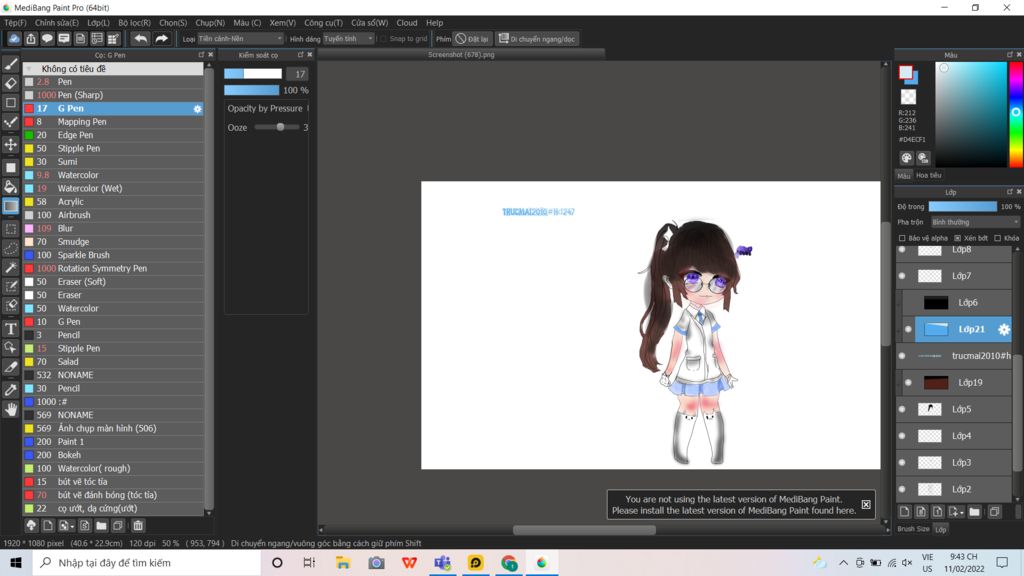The image size is (1024, 576).
Task: Click the add brush folder icon
Action: pos(101,525)
